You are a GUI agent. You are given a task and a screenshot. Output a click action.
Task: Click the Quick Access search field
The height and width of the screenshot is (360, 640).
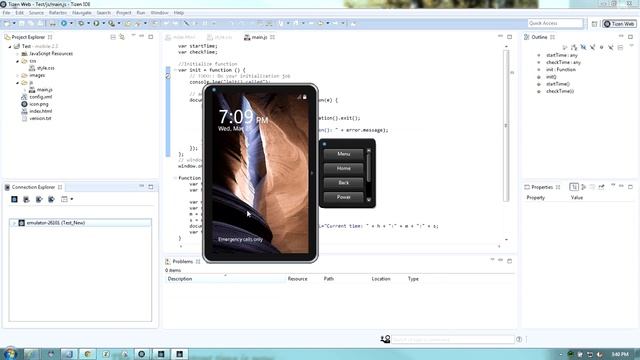pyautogui.click(x=555, y=23)
